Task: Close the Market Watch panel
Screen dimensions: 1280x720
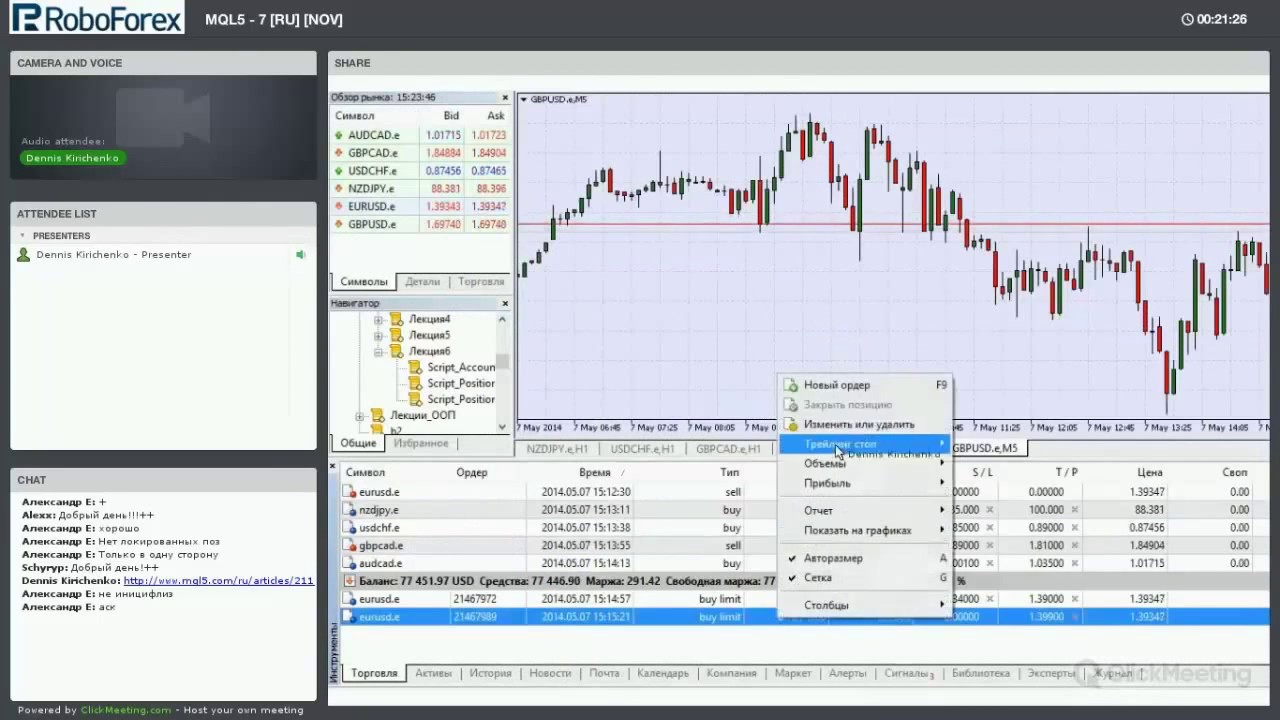Action: [x=505, y=98]
